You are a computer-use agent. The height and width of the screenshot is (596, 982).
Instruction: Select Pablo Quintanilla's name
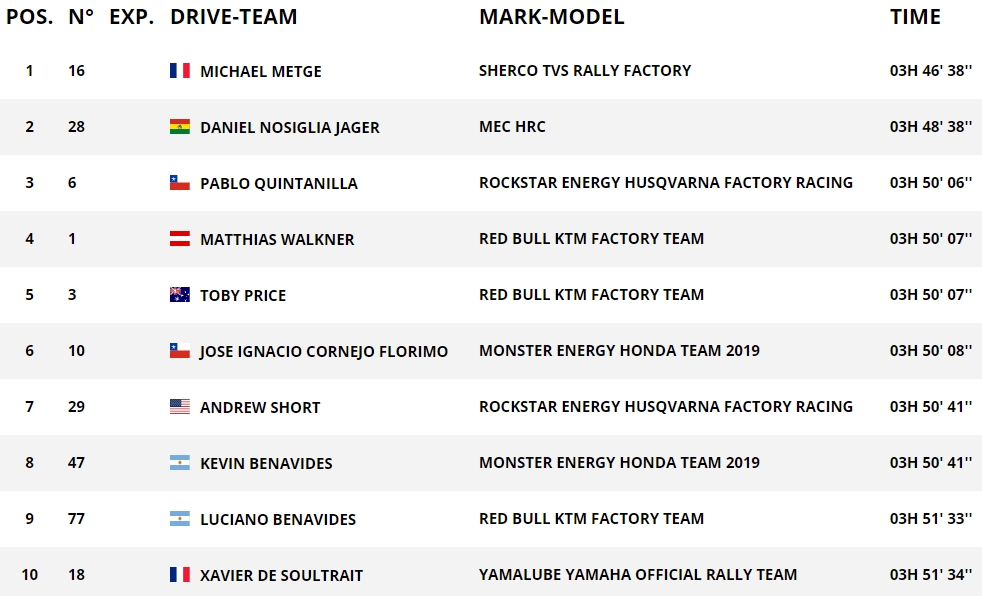click(279, 184)
